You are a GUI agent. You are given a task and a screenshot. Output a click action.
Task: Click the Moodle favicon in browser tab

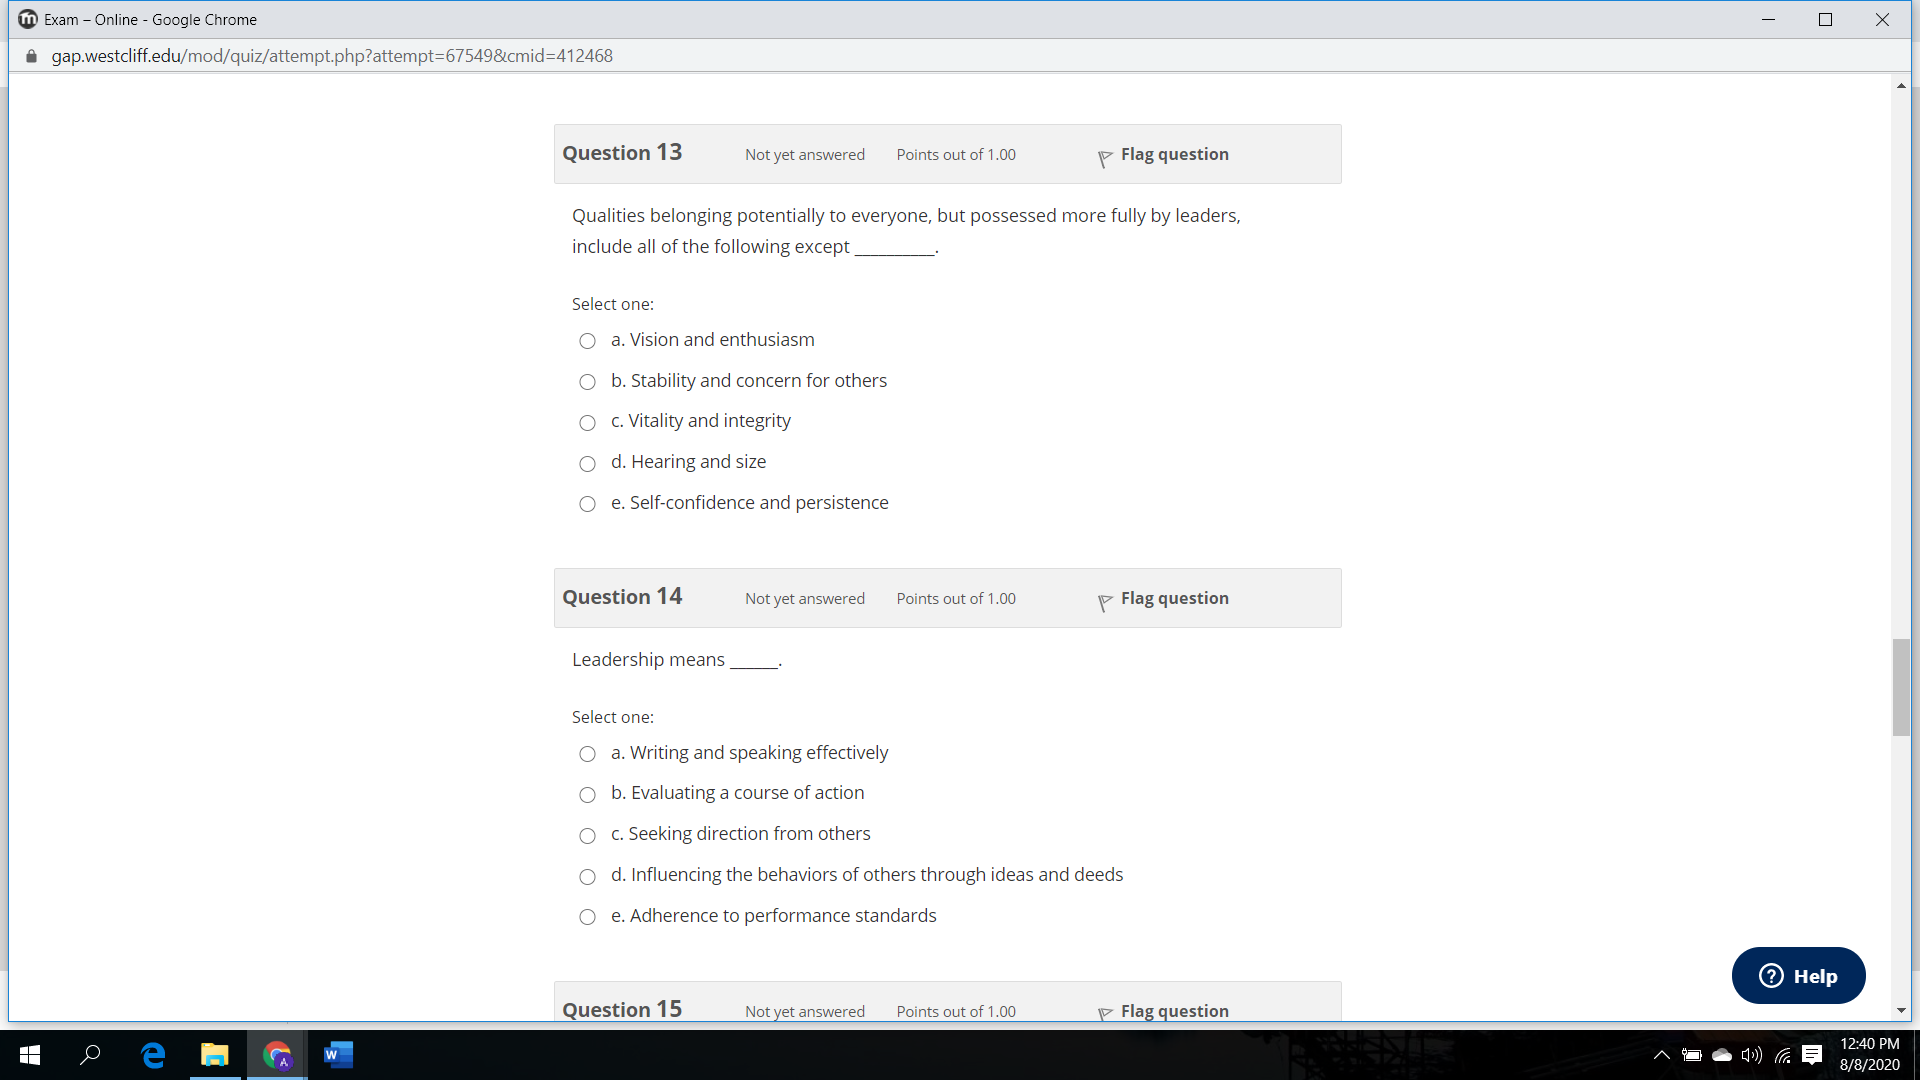coord(25,18)
